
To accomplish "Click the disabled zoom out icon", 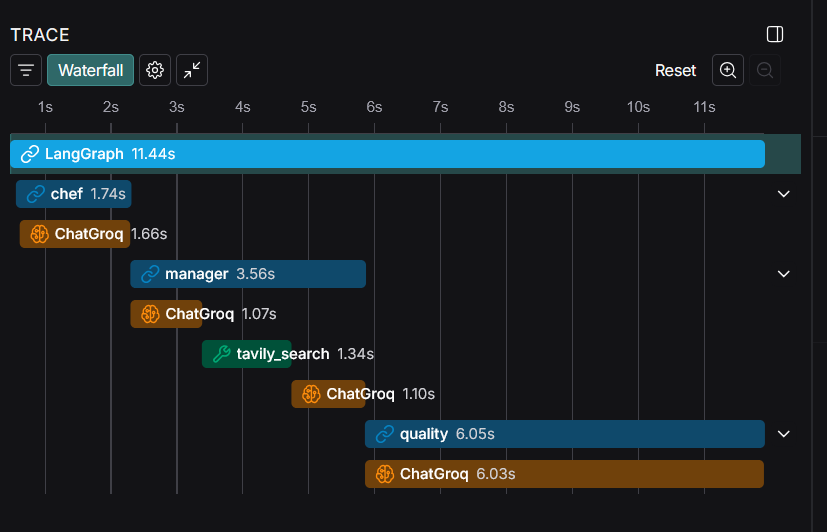I will 765,70.
